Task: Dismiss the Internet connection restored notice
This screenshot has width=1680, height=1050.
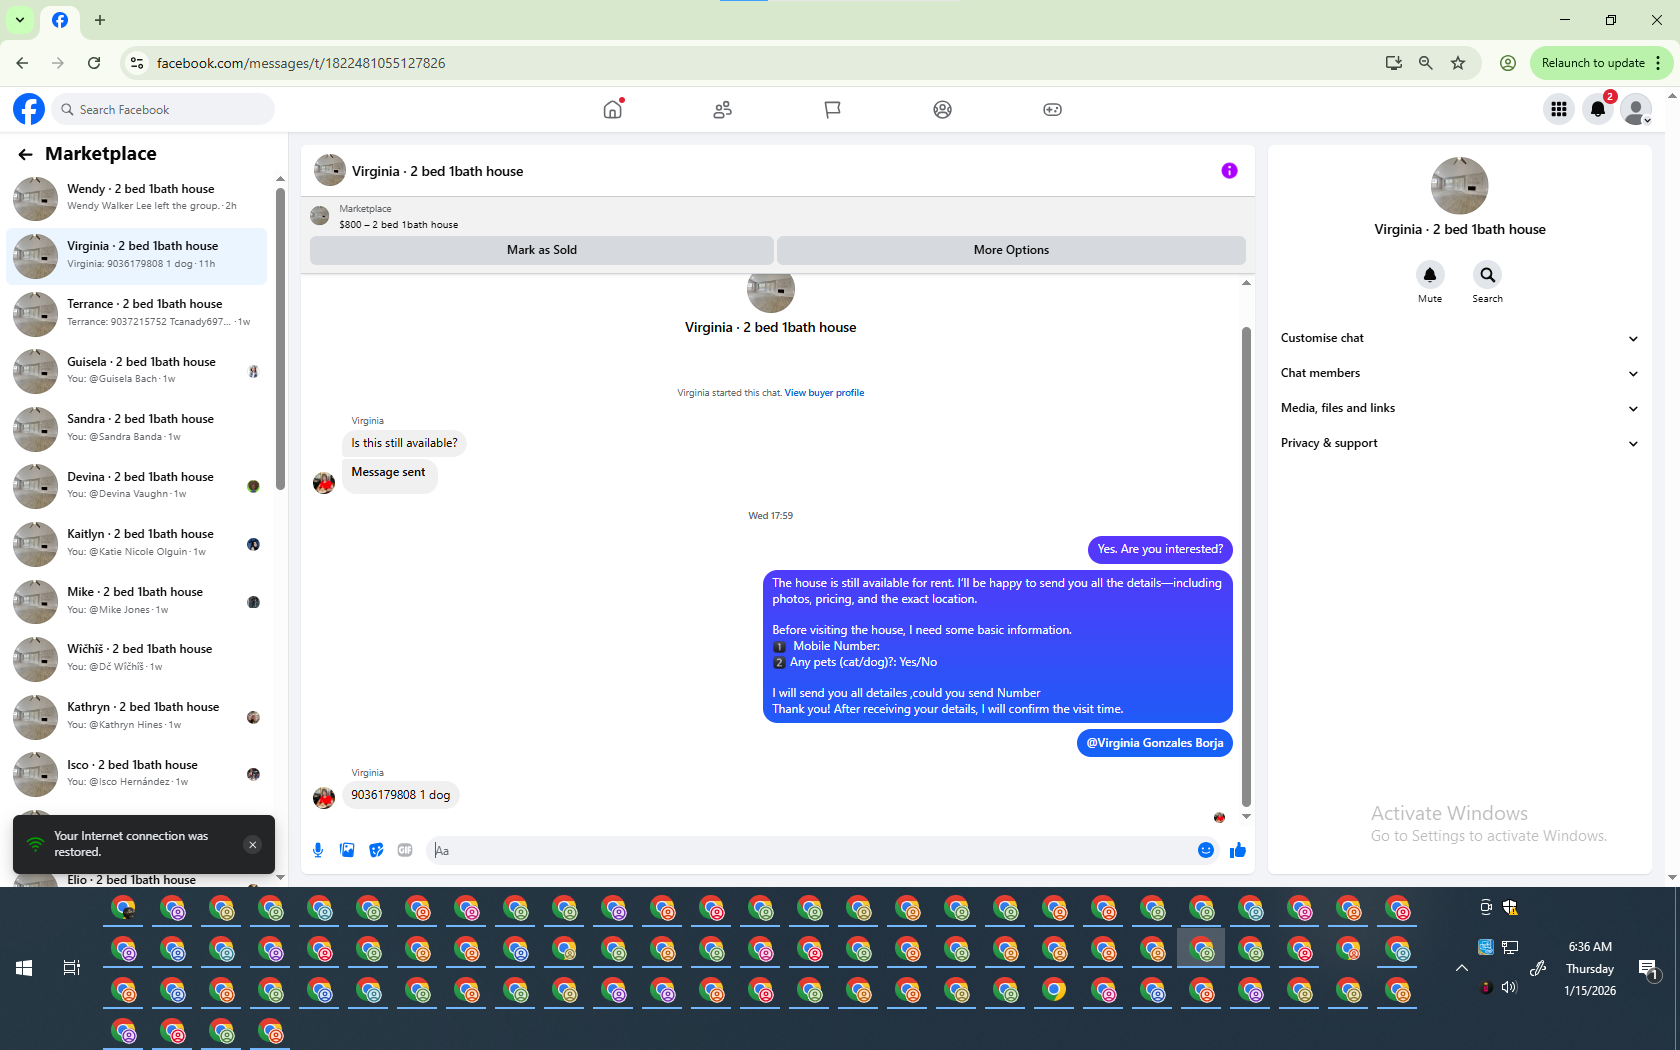Action: click(x=253, y=845)
